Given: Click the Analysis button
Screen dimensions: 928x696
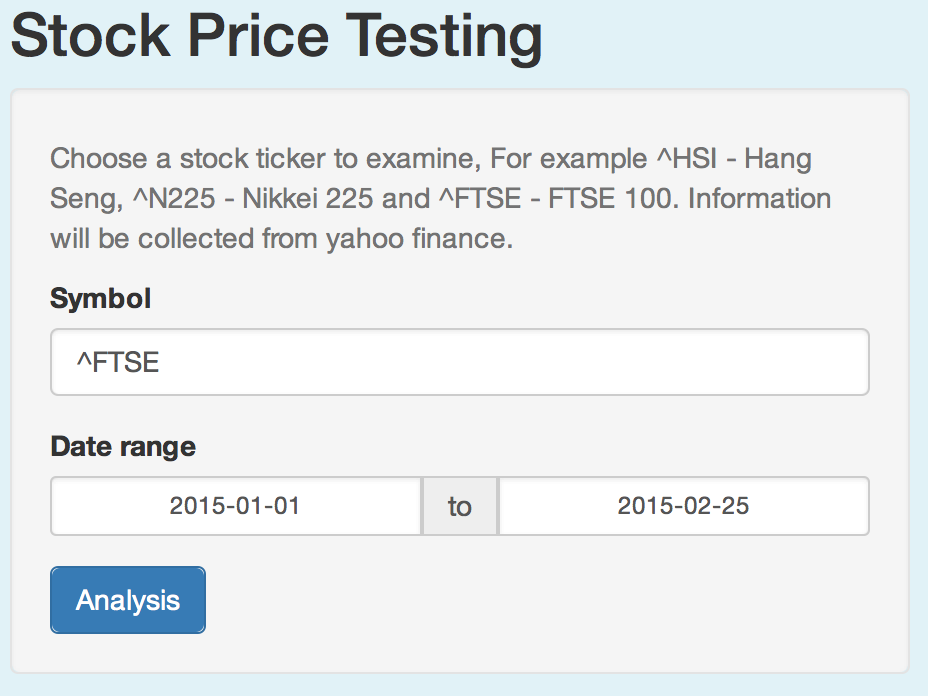Looking at the screenshot, I should coord(128,600).
